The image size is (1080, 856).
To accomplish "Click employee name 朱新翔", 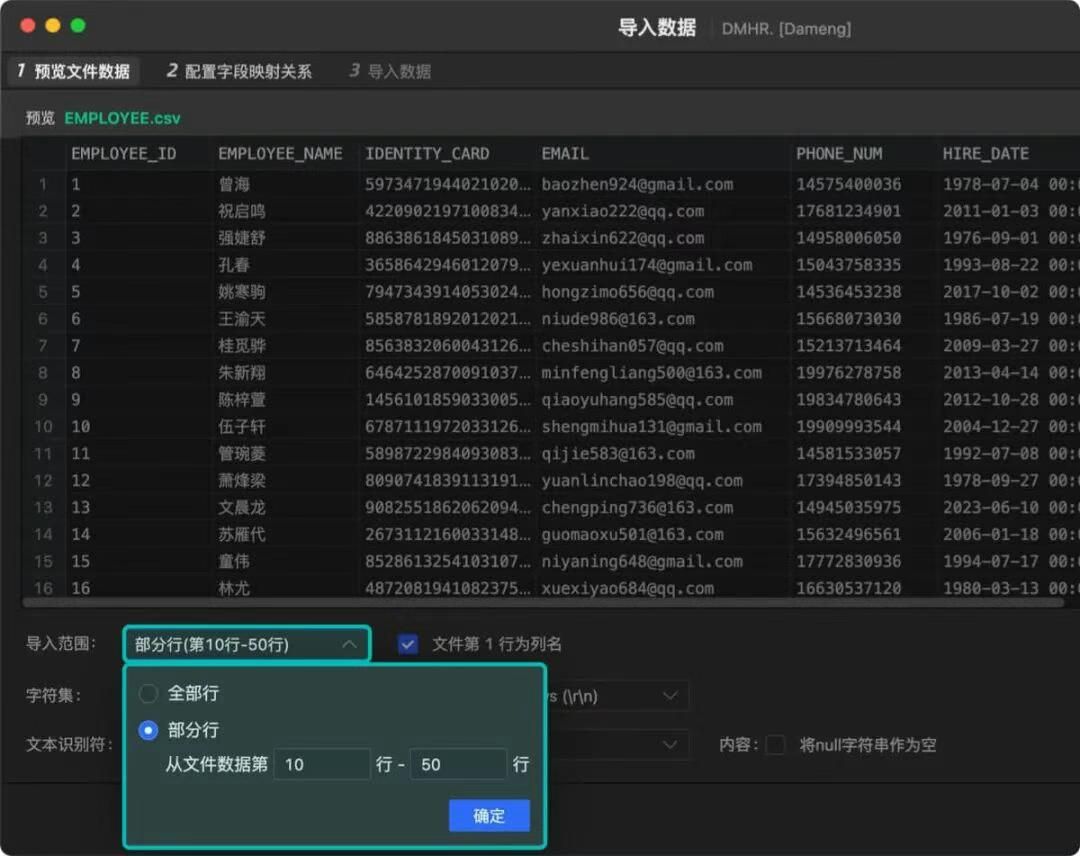I will [x=242, y=373].
